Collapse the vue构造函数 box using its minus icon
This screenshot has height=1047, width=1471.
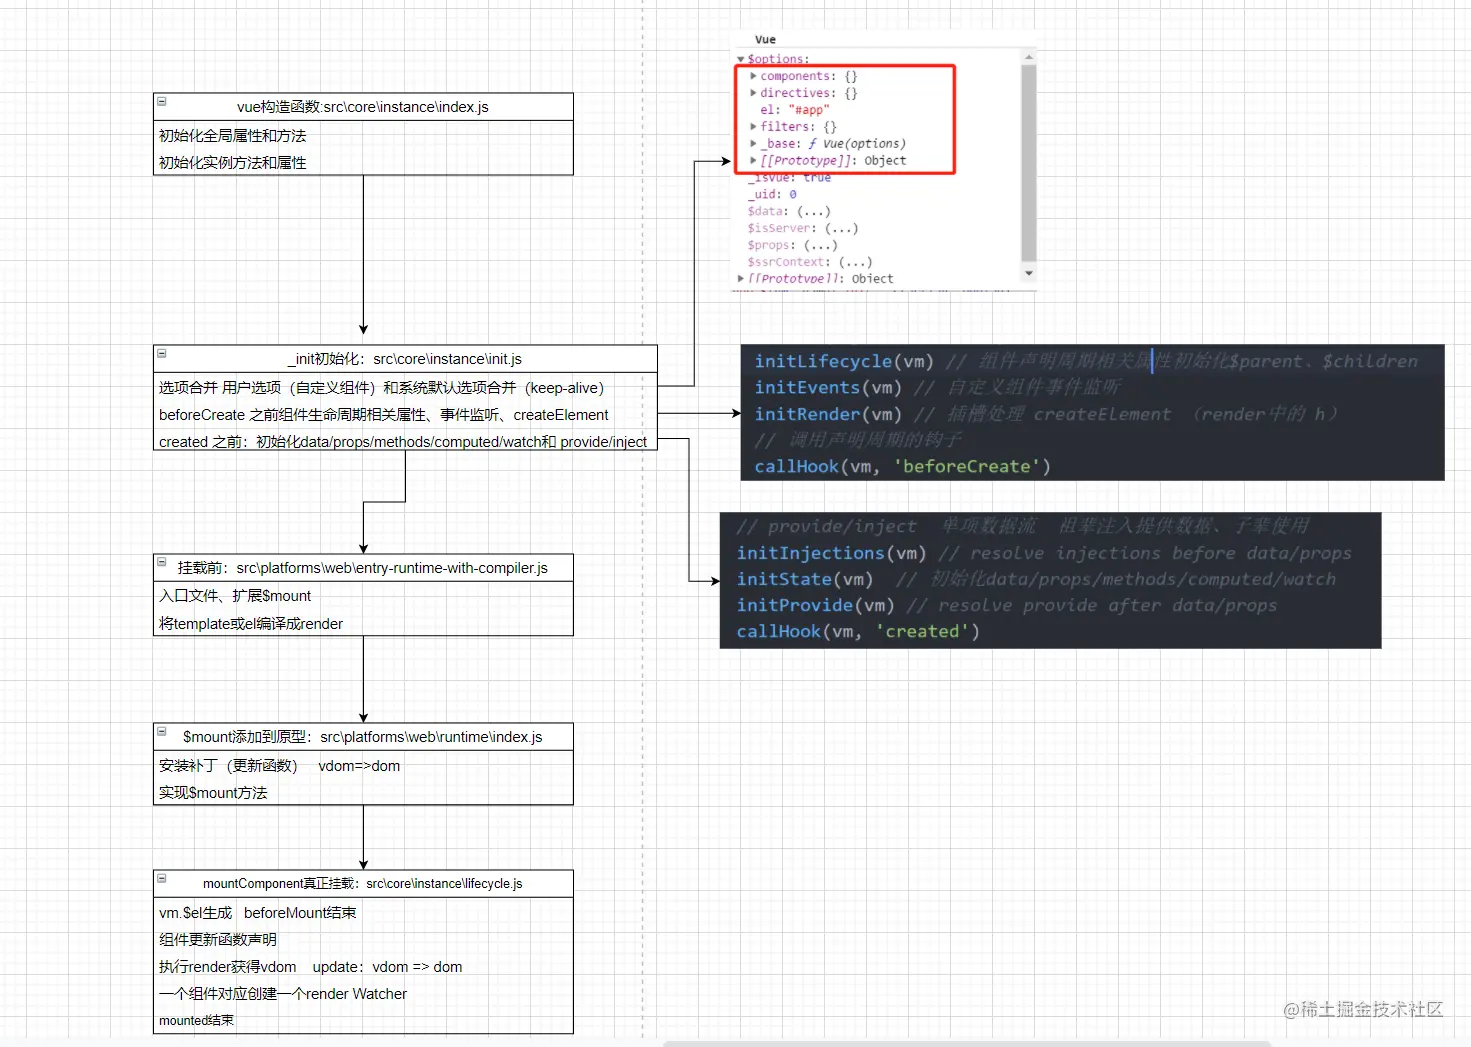(x=161, y=101)
